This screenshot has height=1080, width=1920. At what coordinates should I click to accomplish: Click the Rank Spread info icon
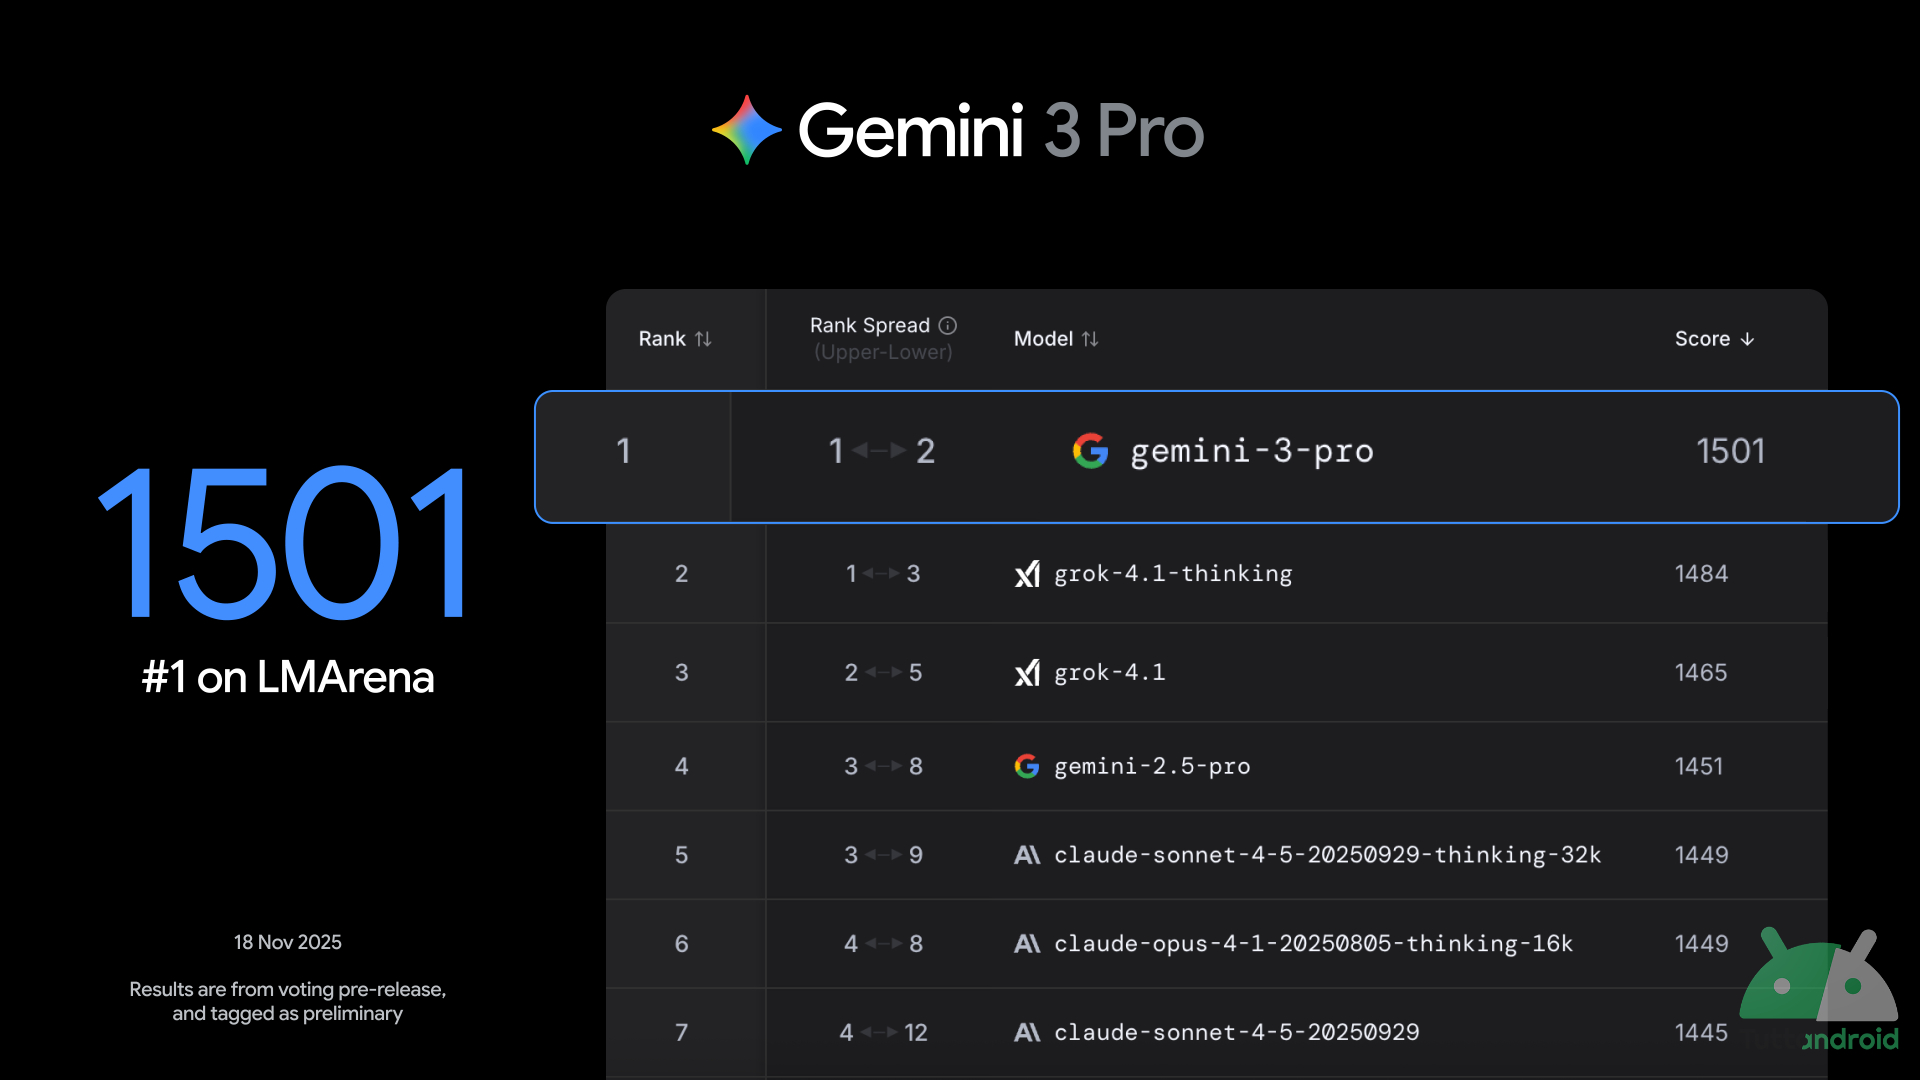click(948, 325)
